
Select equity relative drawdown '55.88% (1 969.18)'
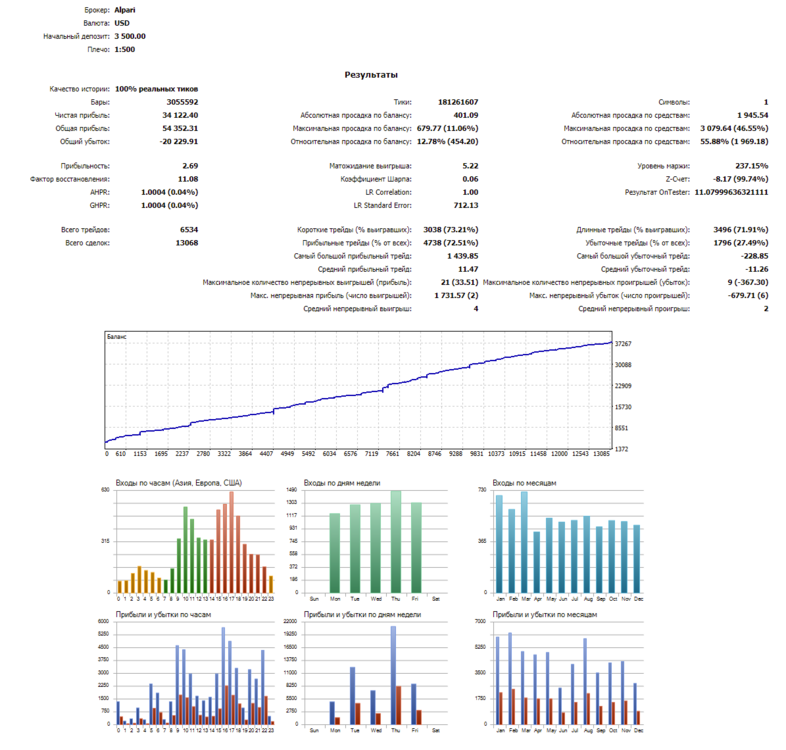734,141
